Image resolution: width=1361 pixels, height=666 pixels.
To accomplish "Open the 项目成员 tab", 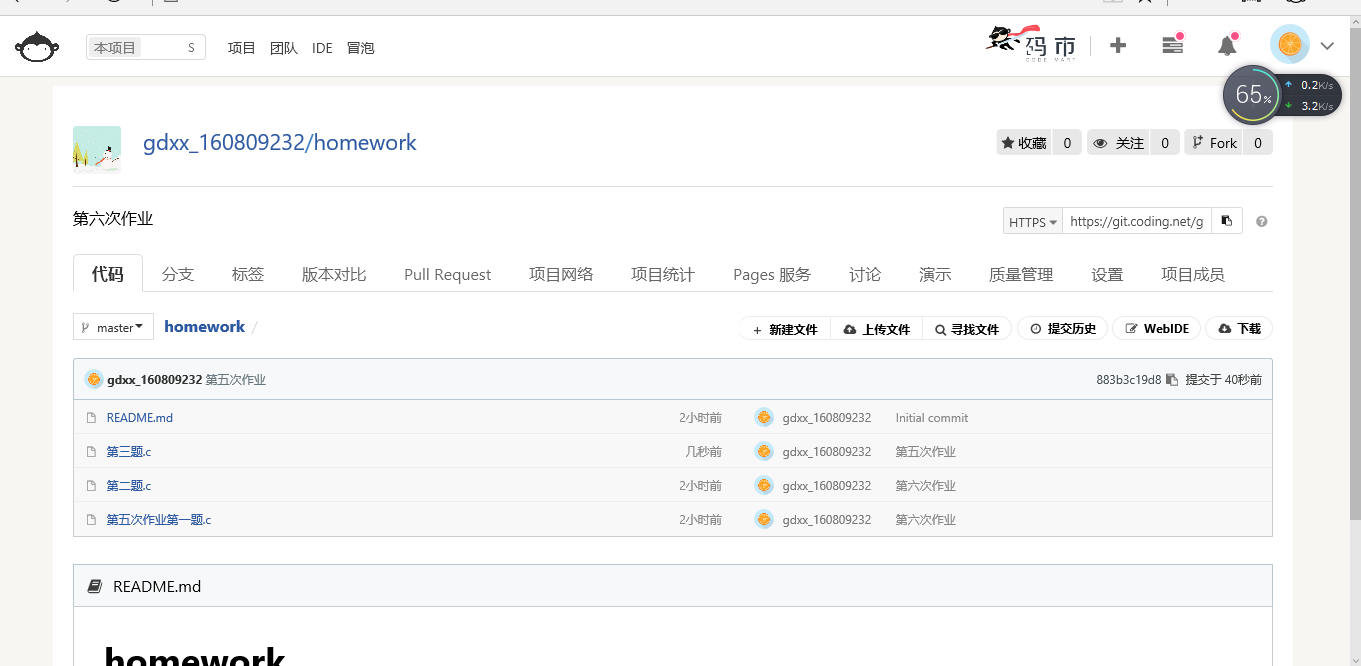I will (x=1193, y=274).
